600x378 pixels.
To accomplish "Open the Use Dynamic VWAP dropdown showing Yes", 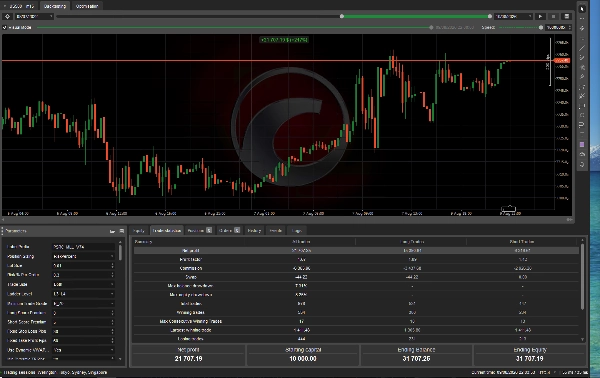I will 83,350.
